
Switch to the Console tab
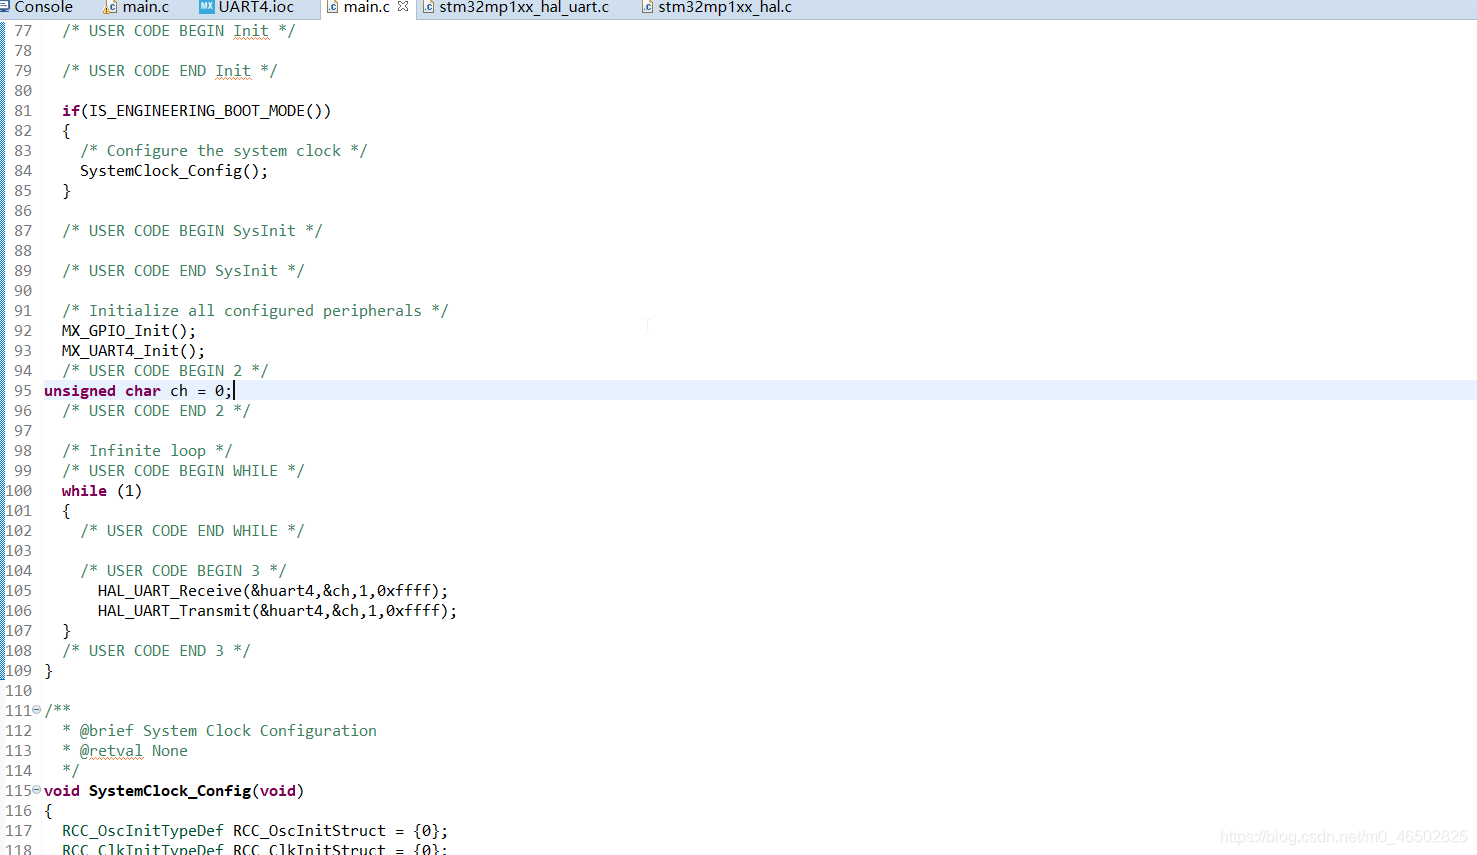[x=37, y=7]
